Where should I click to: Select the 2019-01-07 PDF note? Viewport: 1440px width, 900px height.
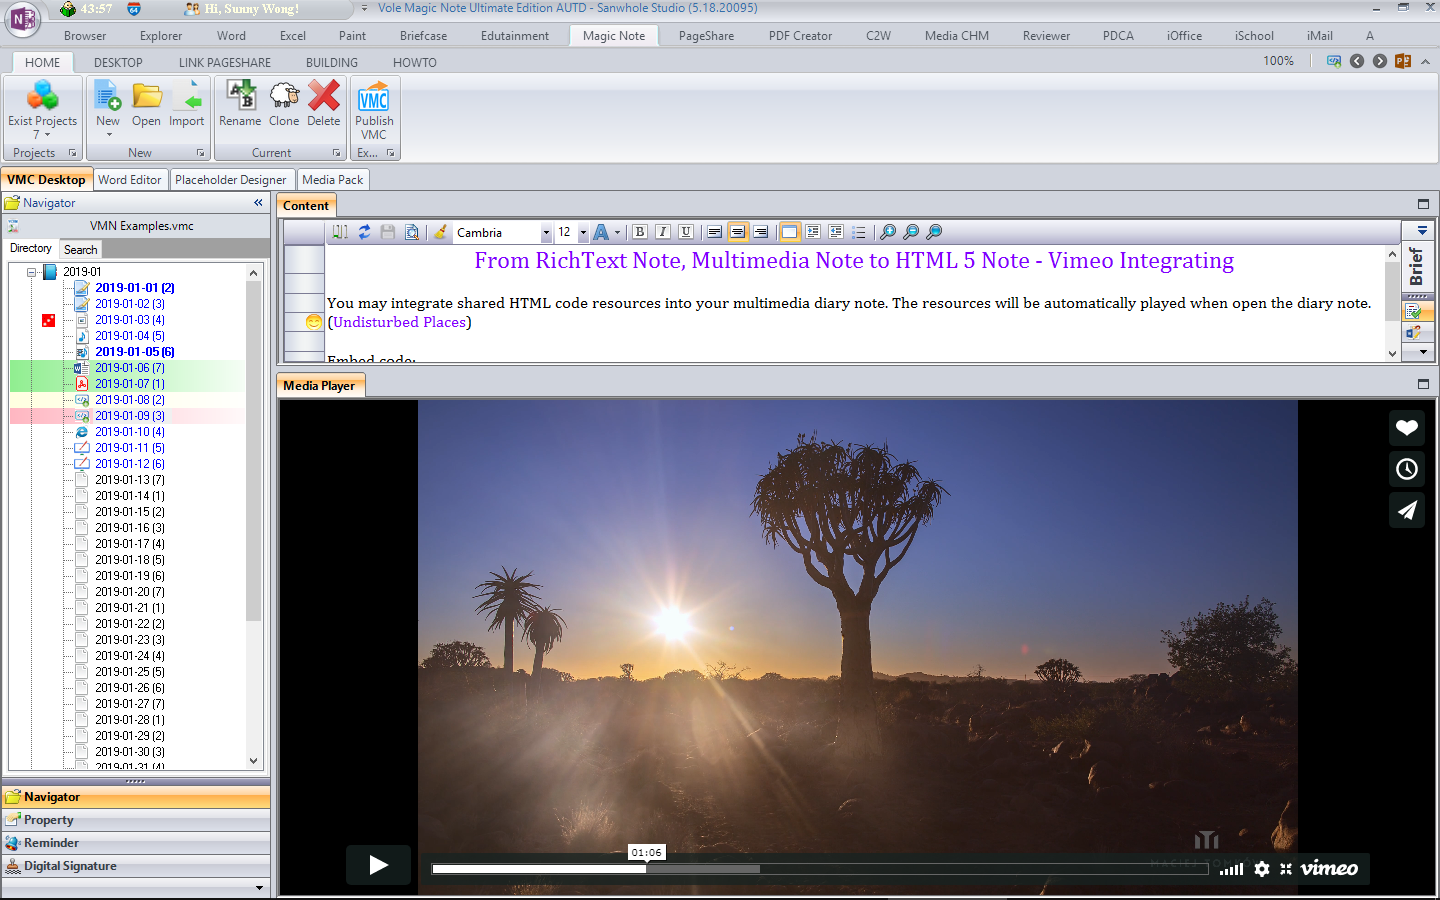[129, 384]
